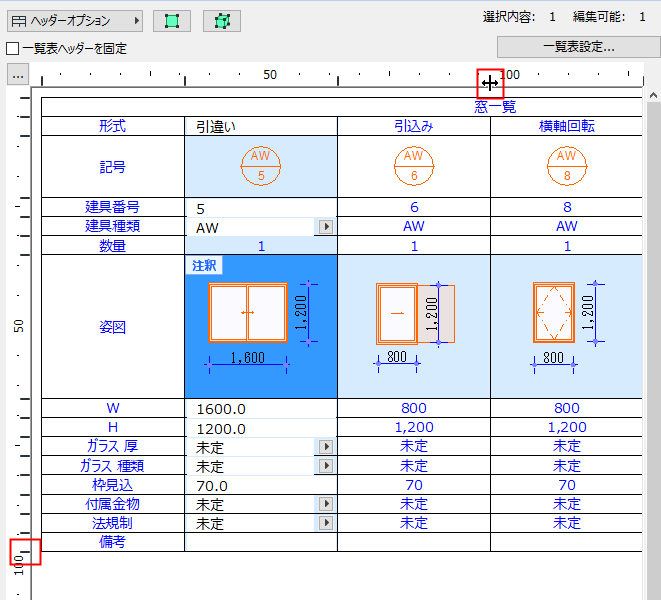Select the 1,600 wide window elevation drawing
This screenshot has height=600, width=661.
[x=248, y=312]
